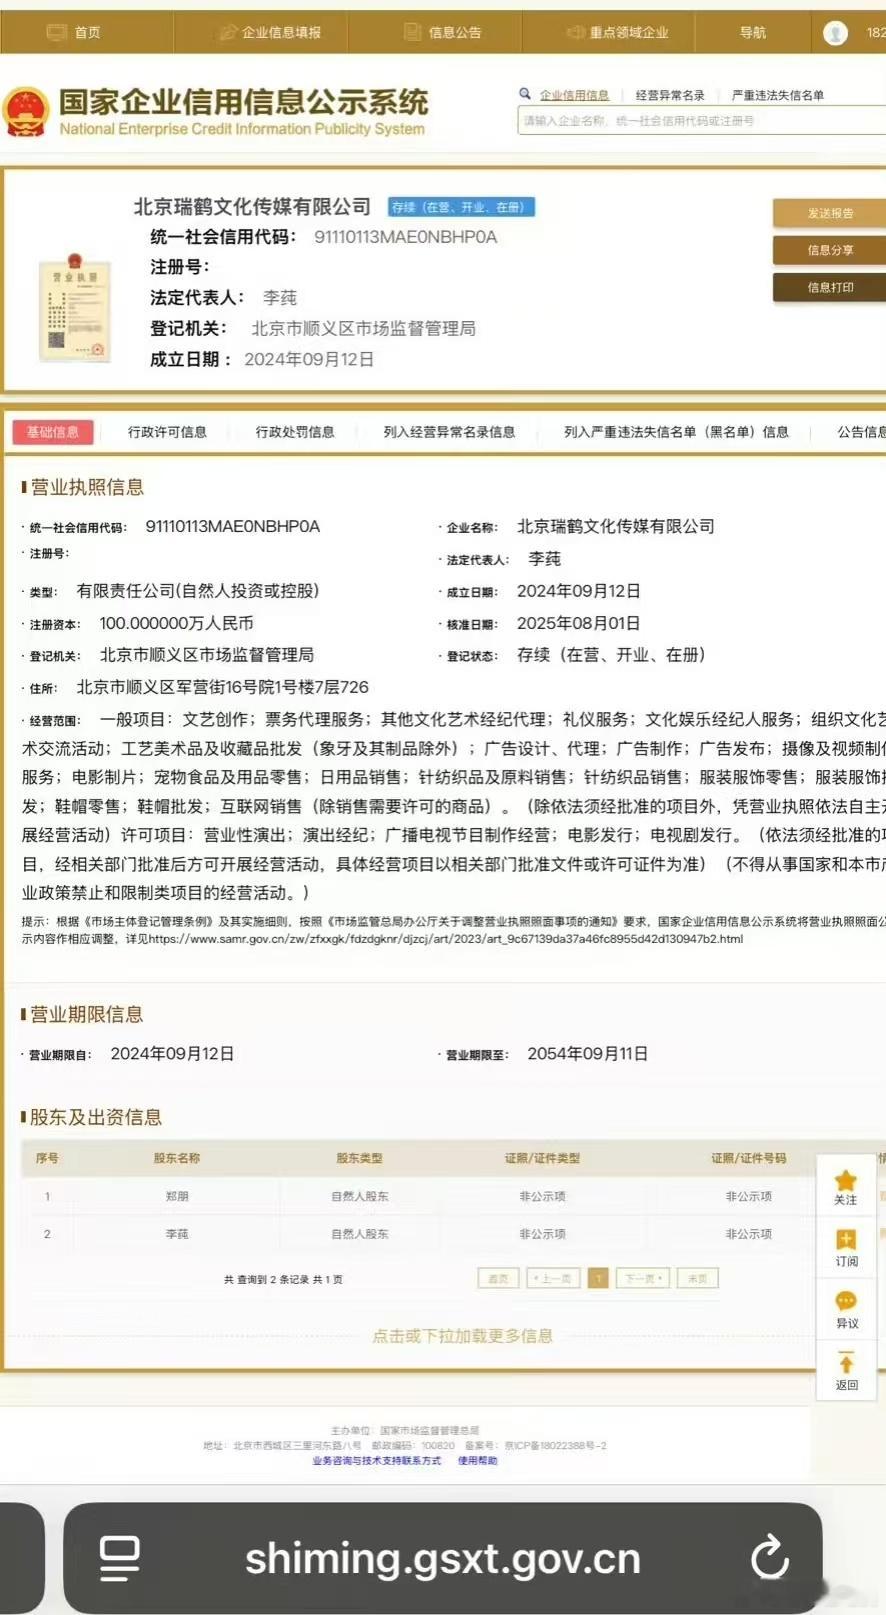Go to 末页 last shareholder page
886x1615 pixels.
698,1278
